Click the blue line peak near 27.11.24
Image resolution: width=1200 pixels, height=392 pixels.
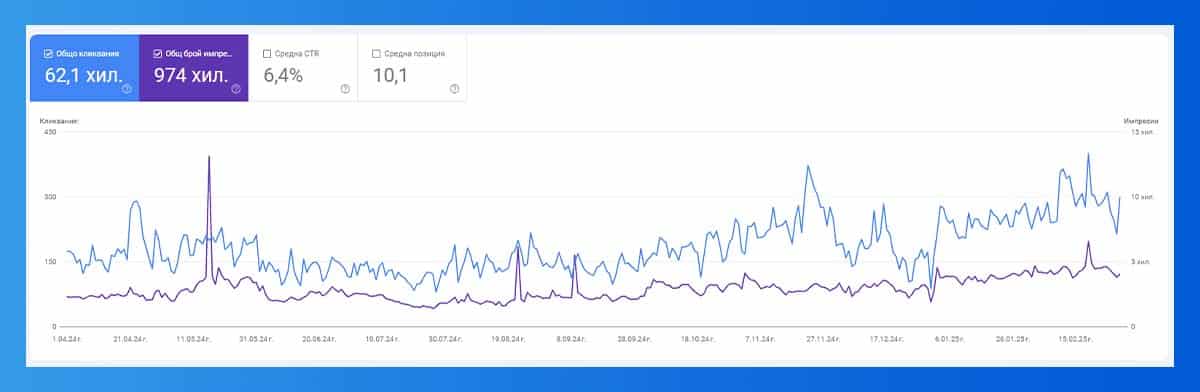click(x=807, y=167)
